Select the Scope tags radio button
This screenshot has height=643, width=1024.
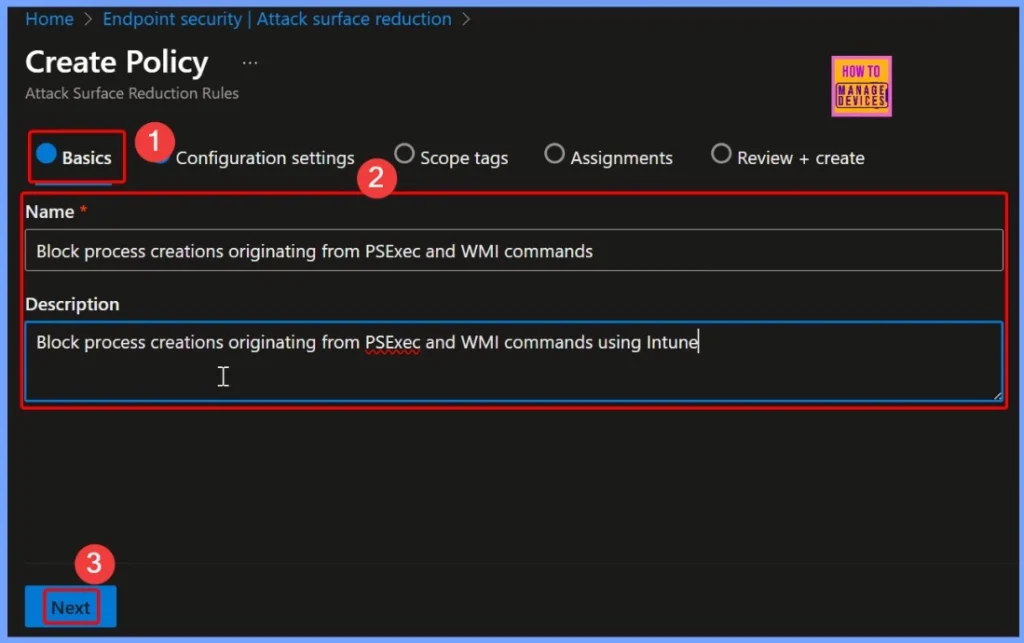pos(404,155)
